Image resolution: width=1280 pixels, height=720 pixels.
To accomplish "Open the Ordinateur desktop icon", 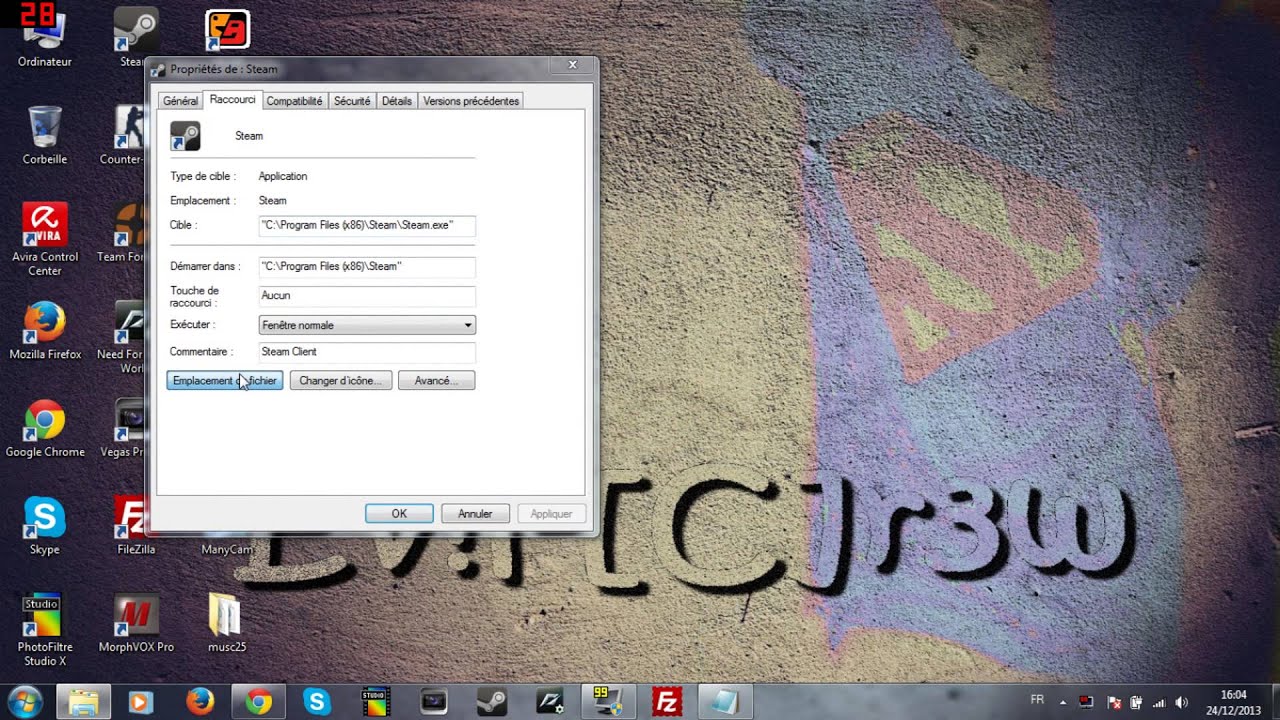I will tap(44, 38).
